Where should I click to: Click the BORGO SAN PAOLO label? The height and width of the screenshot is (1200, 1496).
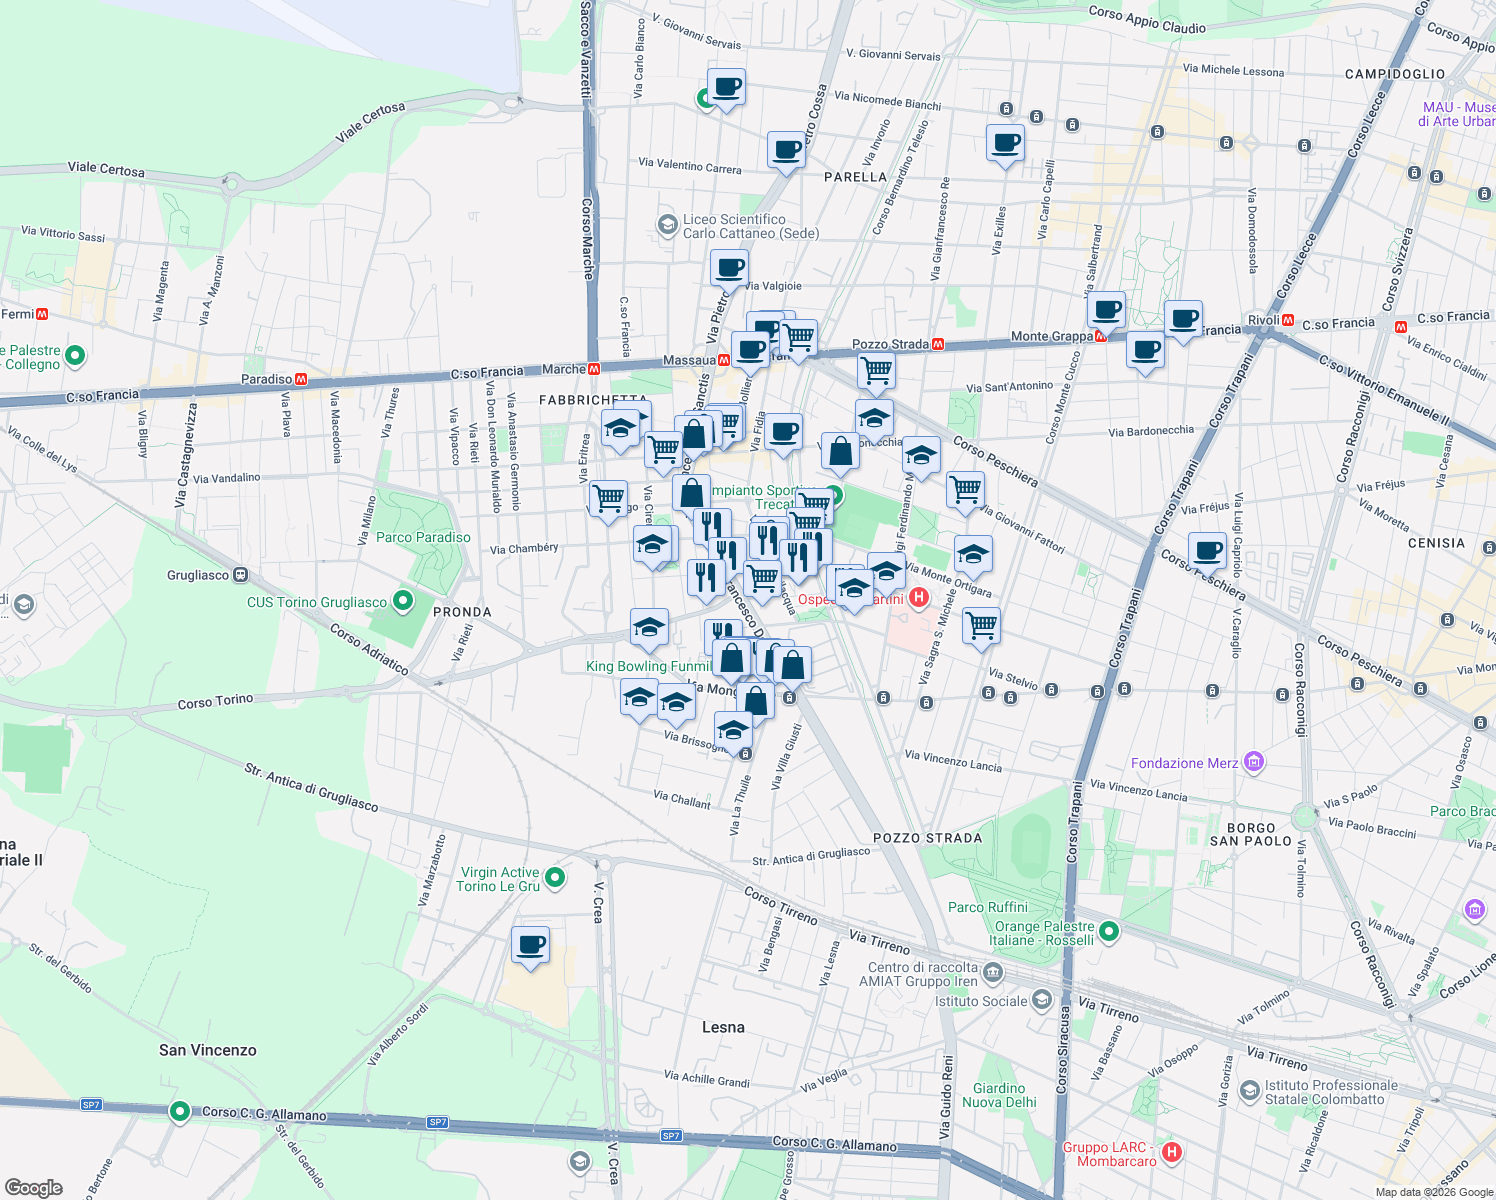(1251, 834)
